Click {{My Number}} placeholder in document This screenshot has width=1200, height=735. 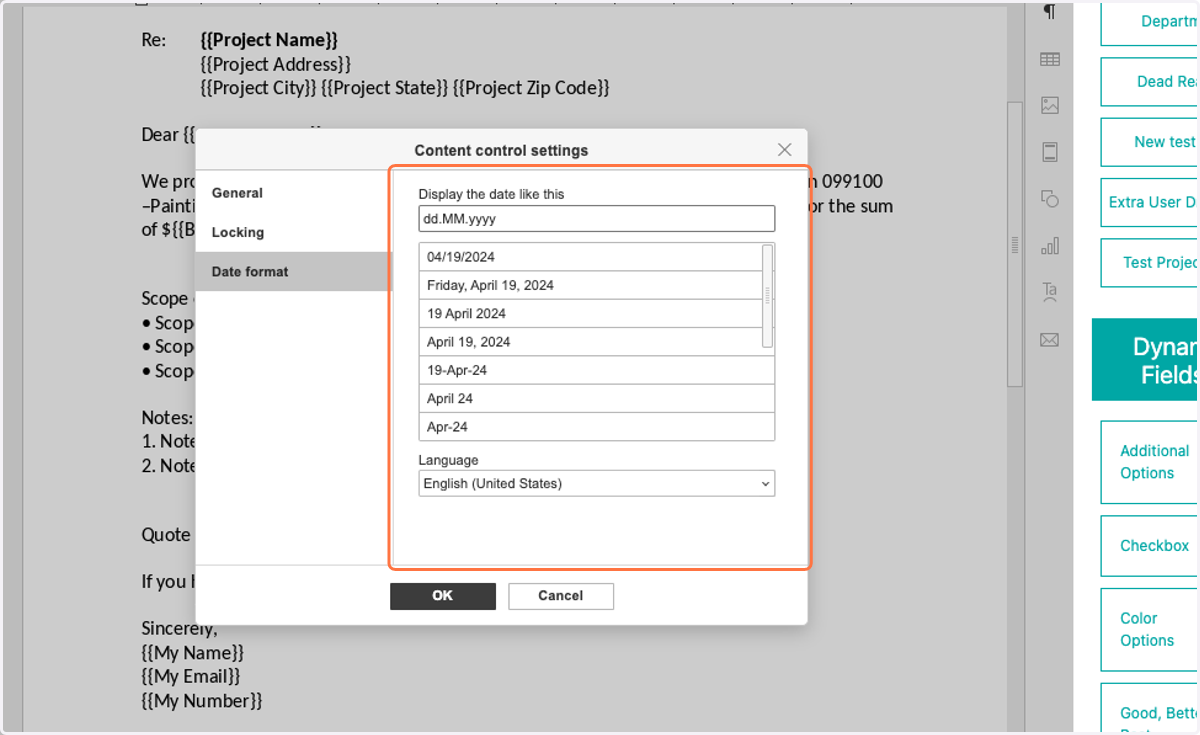202,701
